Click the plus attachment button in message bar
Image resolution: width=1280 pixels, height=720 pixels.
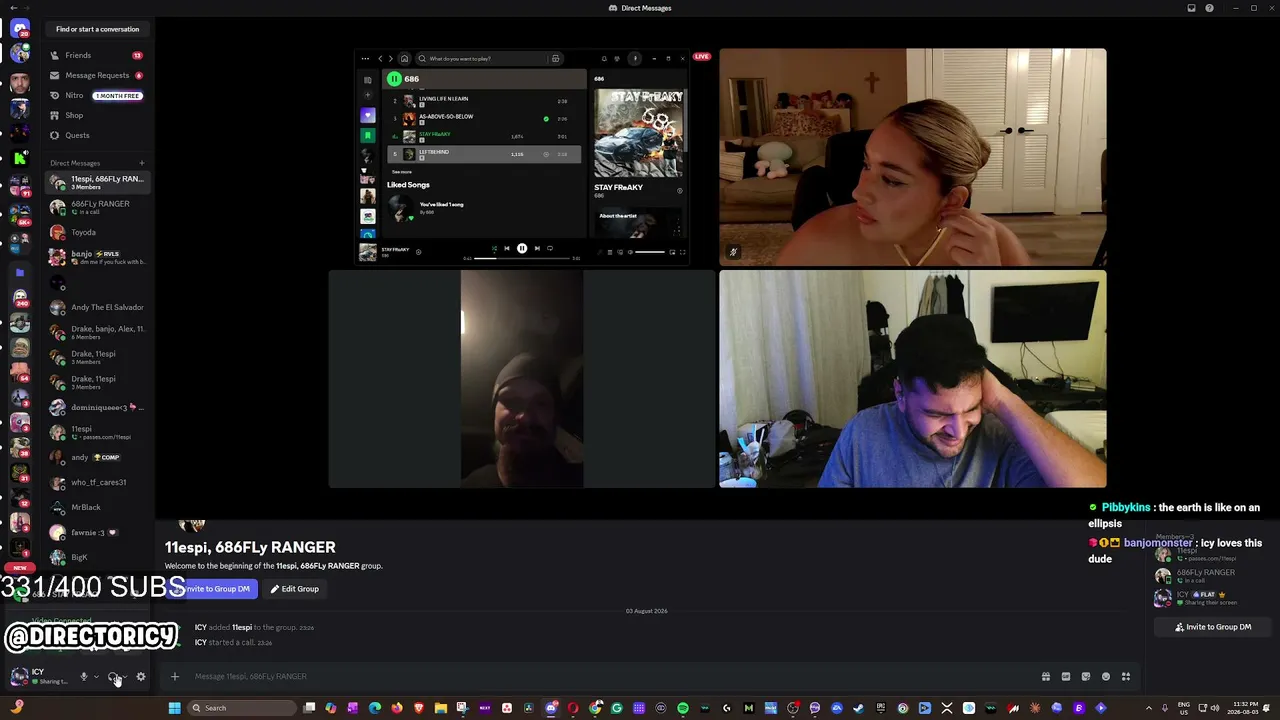click(x=174, y=676)
